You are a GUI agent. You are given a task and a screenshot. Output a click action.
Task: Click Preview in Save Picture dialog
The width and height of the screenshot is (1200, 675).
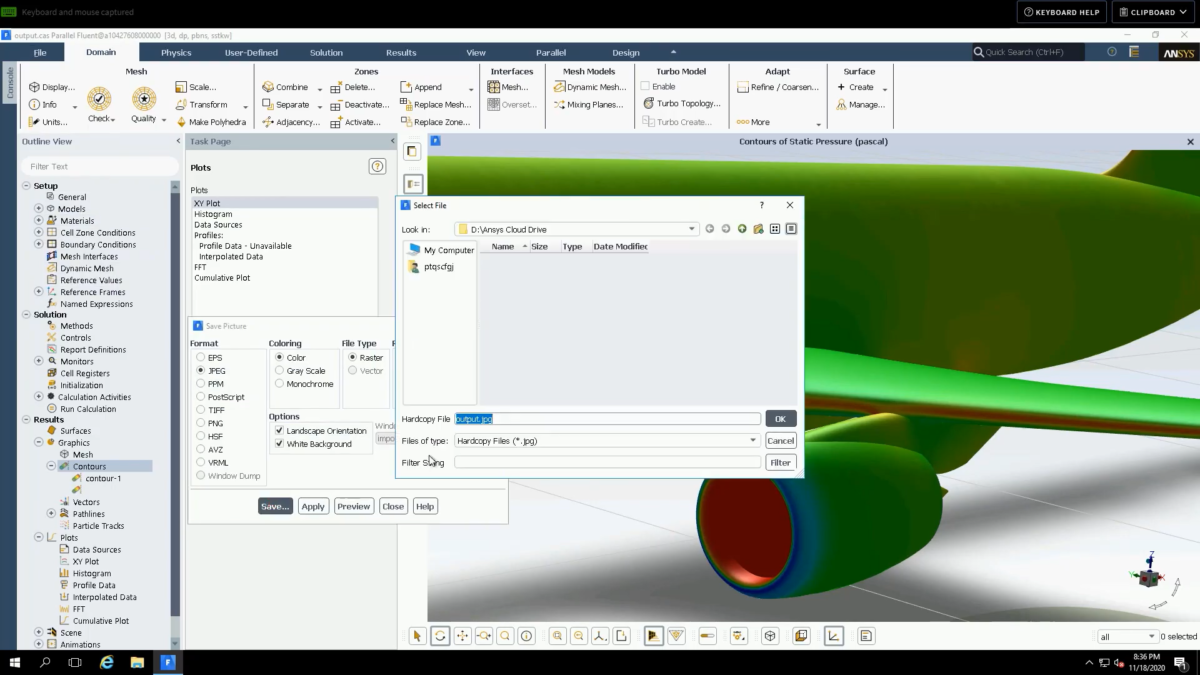coord(353,506)
